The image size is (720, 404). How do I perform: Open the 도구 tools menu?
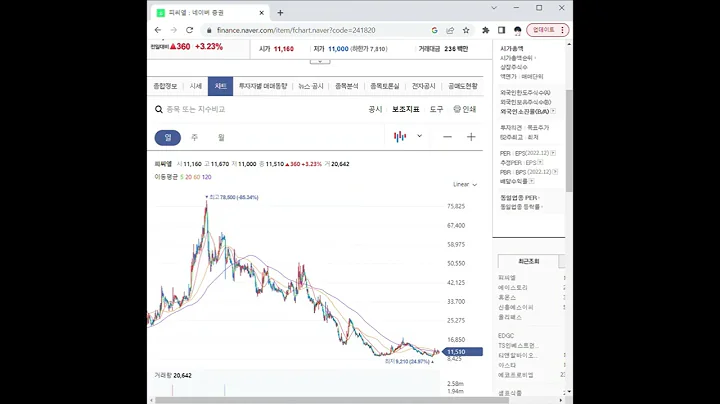point(436,109)
